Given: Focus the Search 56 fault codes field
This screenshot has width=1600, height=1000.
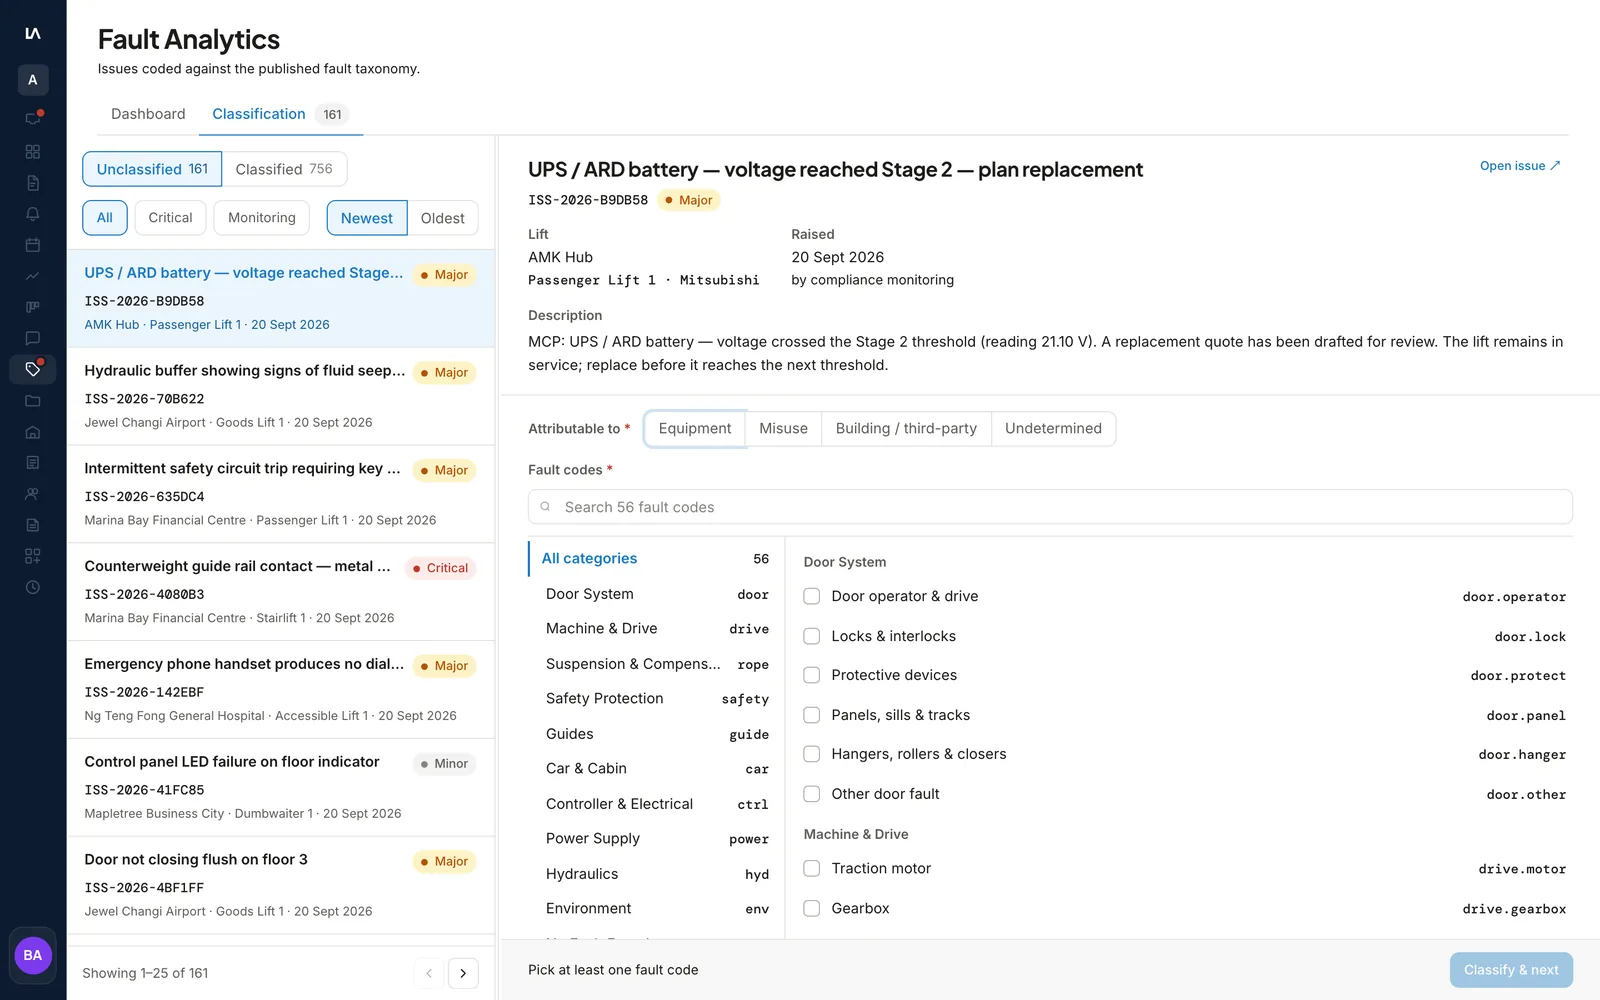Looking at the screenshot, I should (x=1050, y=507).
